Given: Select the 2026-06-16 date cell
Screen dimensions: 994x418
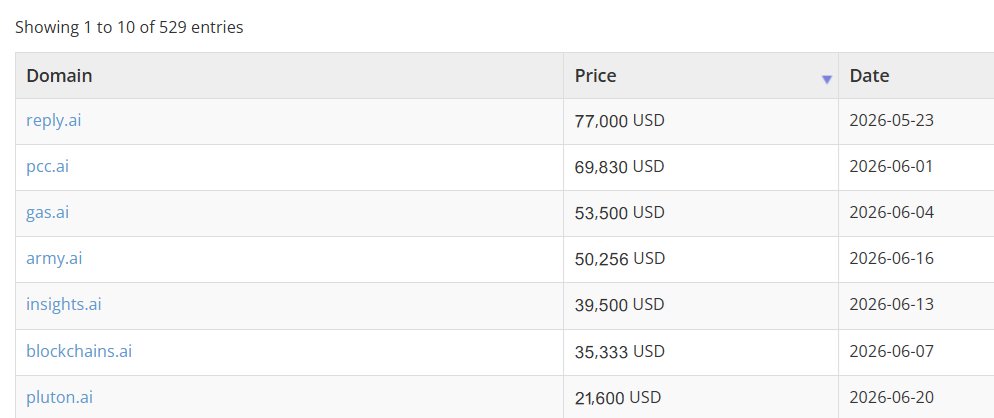Looking at the screenshot, I should coord(916,259).
